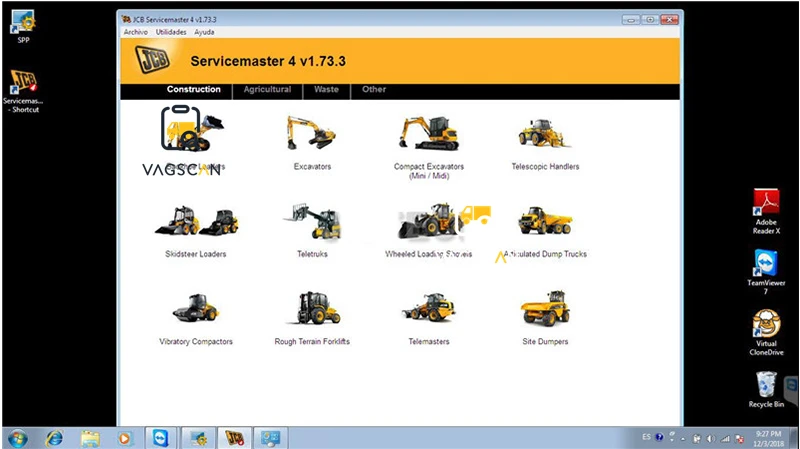Screen dimensions: 800x449
Task: Click the blue help question-mark tray icon
Action: 659,437
